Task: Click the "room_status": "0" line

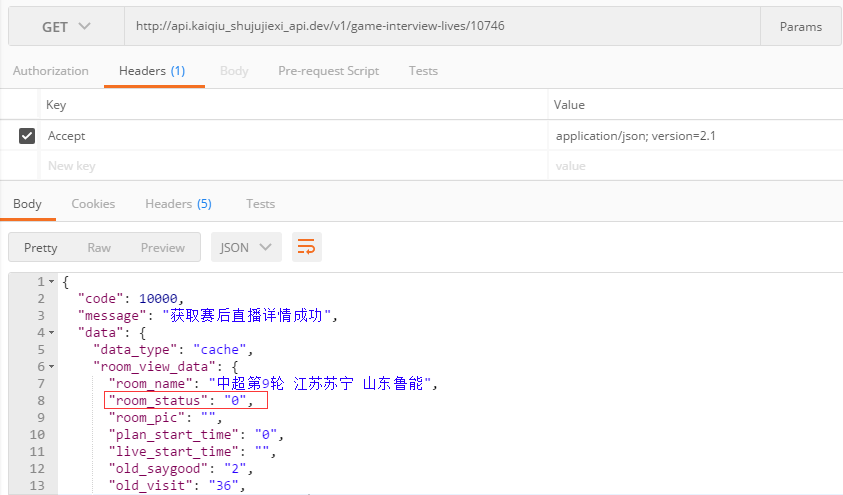Action: click(181, 401)
